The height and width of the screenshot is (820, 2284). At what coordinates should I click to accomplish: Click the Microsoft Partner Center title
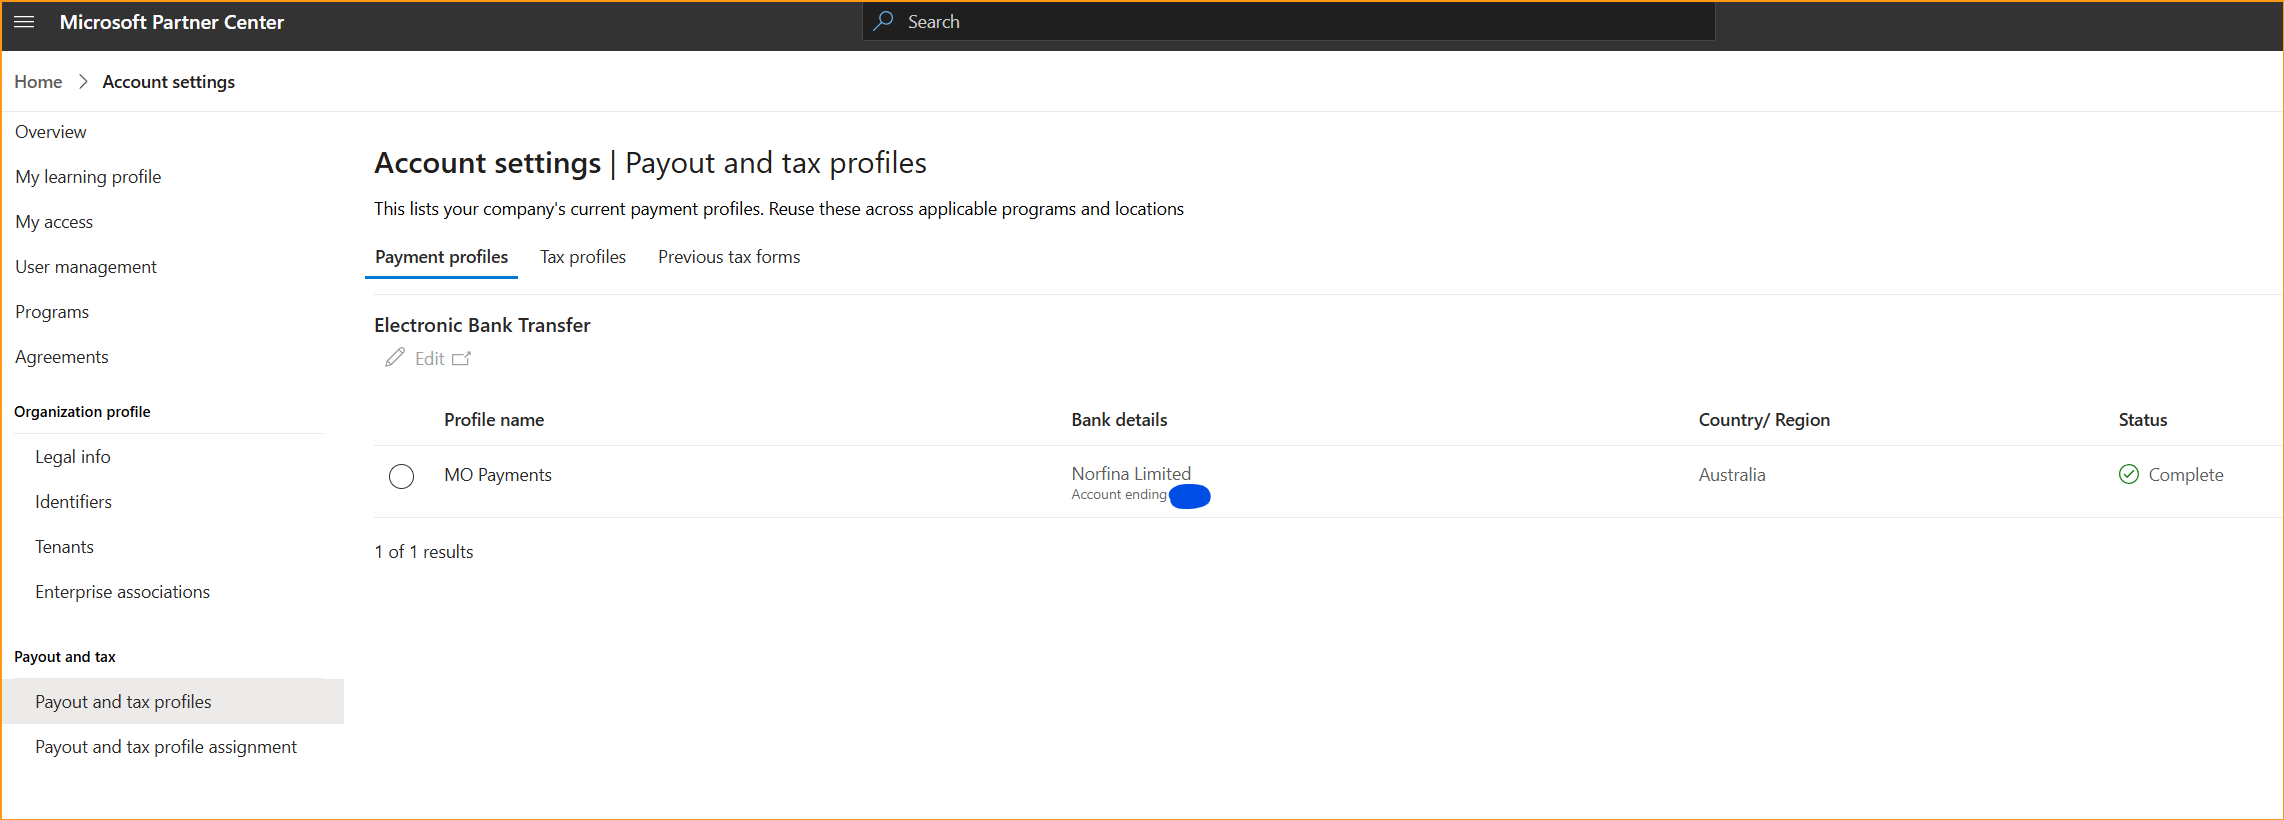click(x=172, y=22)
